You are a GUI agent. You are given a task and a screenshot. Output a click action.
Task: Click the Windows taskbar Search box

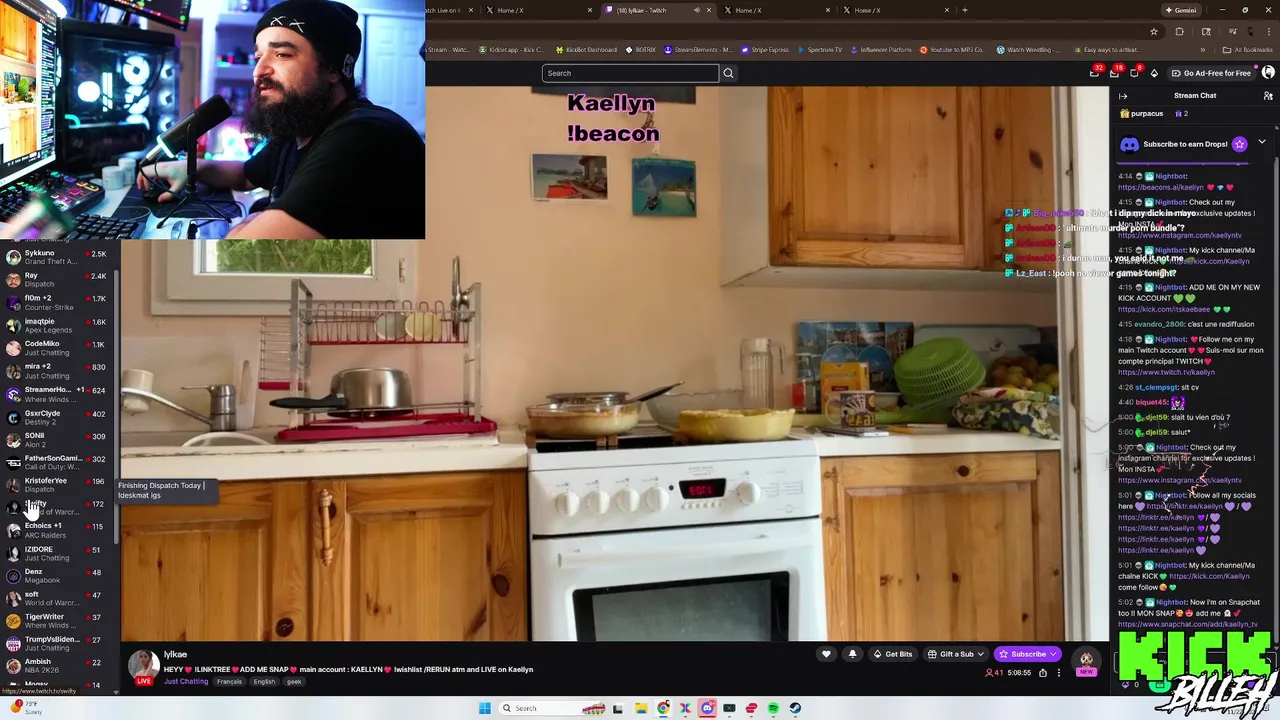tap(552, 708)
